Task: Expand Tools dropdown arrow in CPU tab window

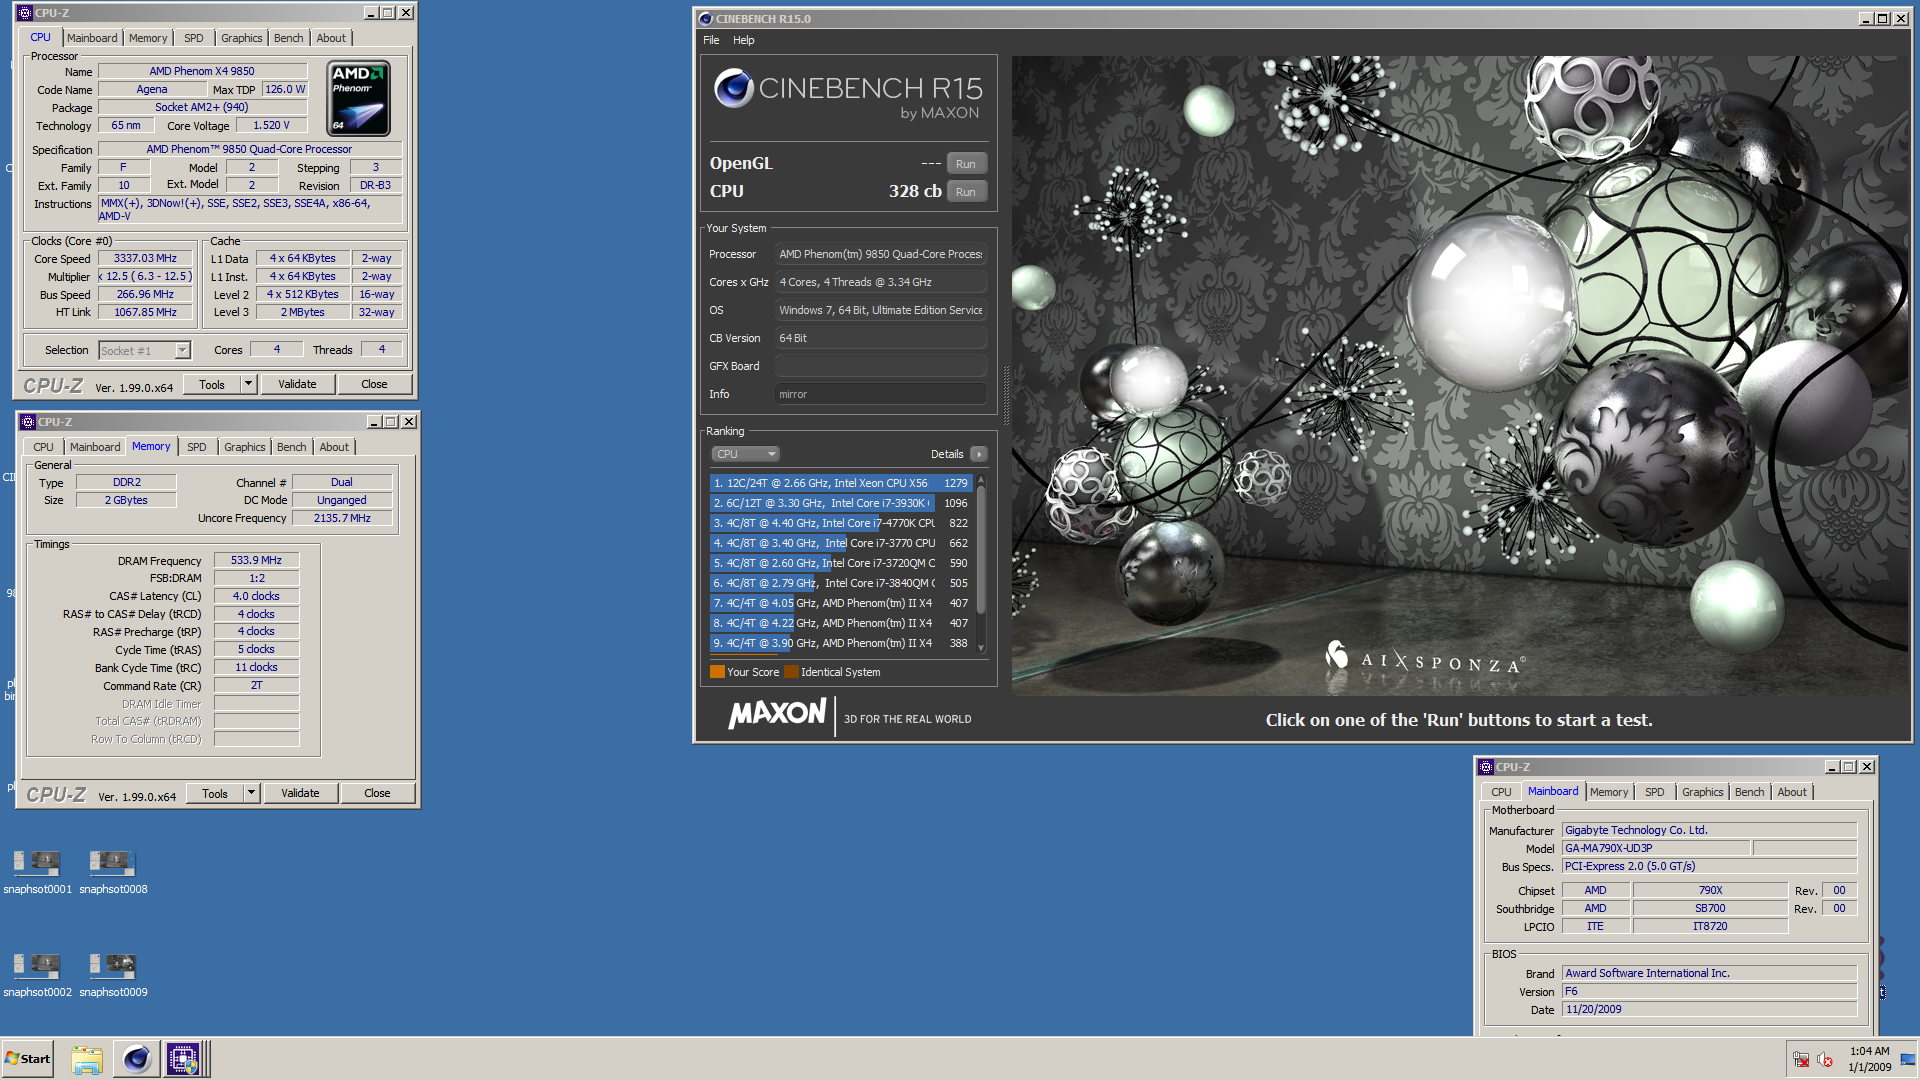Action: 249,384
